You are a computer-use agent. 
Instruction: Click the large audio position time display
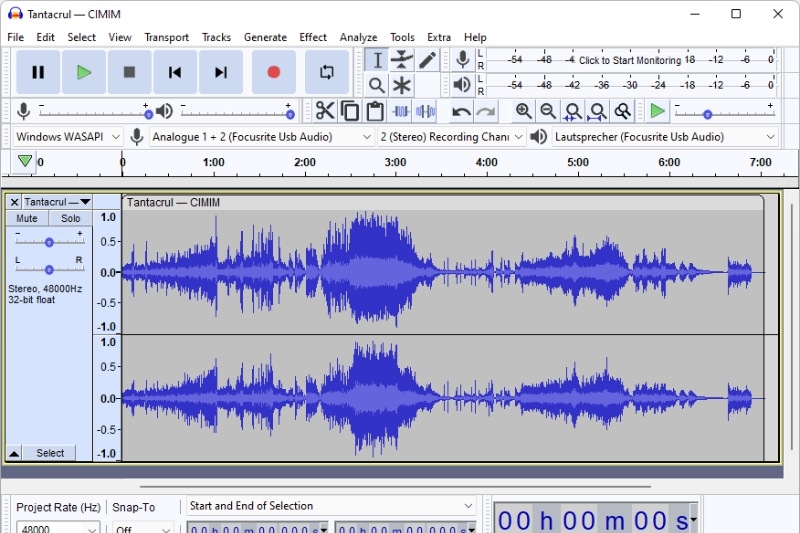click(595, 519)
